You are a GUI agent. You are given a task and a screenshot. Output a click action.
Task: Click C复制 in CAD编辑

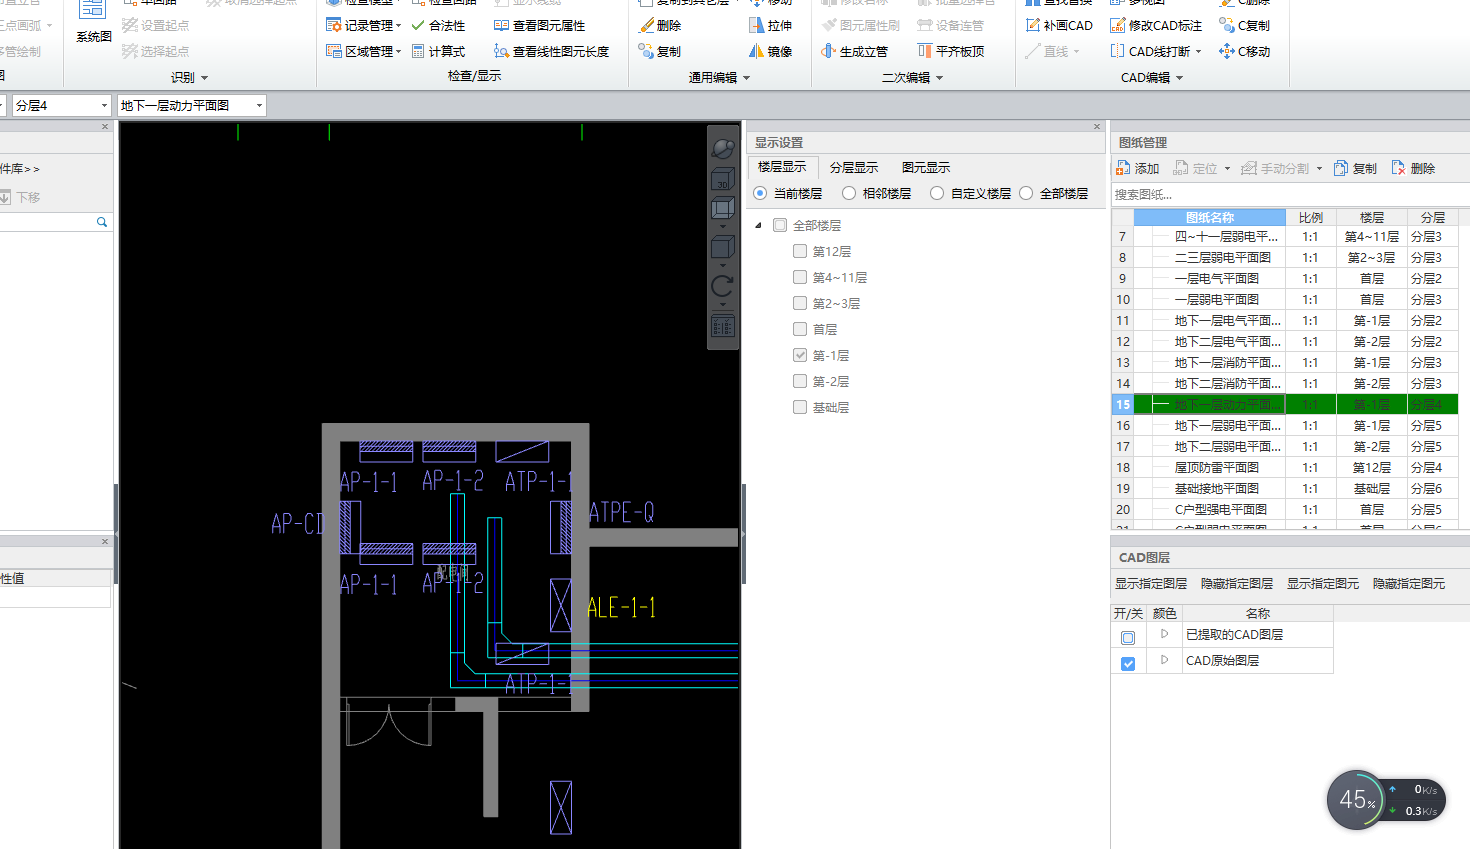point(1245,25)
